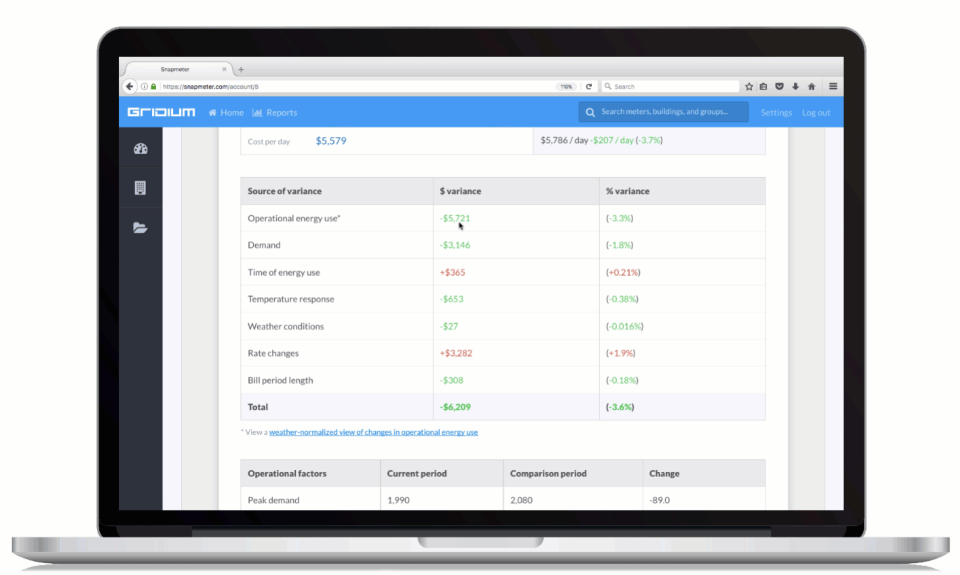Open the buildings icon in sidebar
Viewport: 960px width, 575px height.
[140, 187]
